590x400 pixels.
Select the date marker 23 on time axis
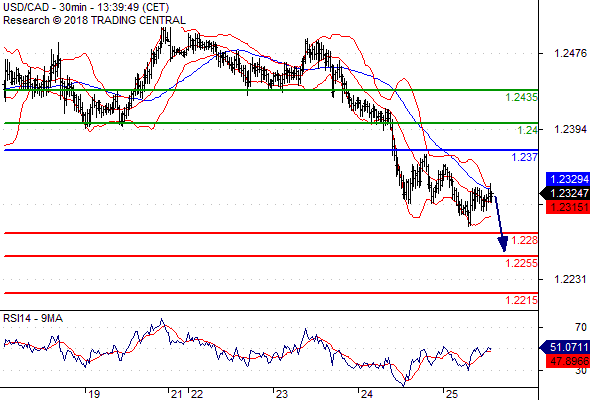pos(281,394)
